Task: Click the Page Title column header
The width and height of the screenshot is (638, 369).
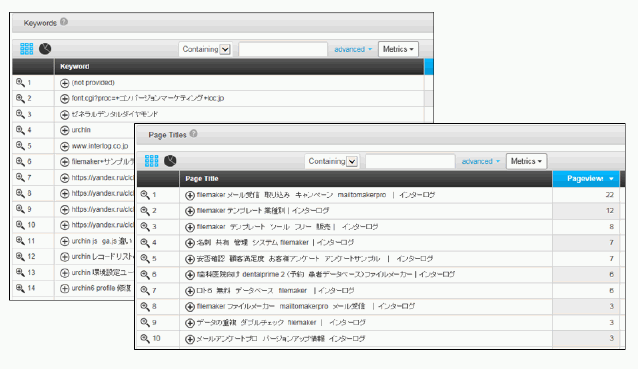Action: [365, 179]
